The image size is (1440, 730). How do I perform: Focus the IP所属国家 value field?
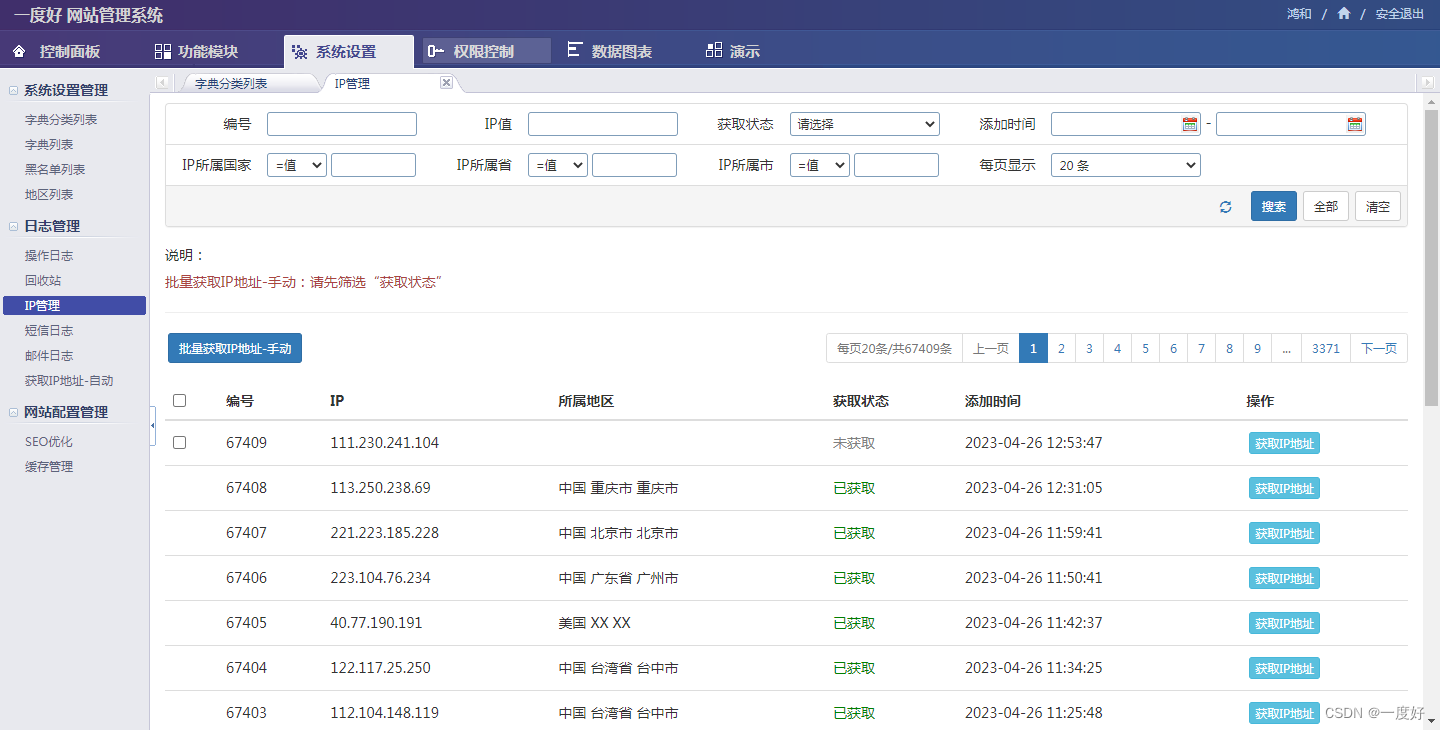(373, 165)
